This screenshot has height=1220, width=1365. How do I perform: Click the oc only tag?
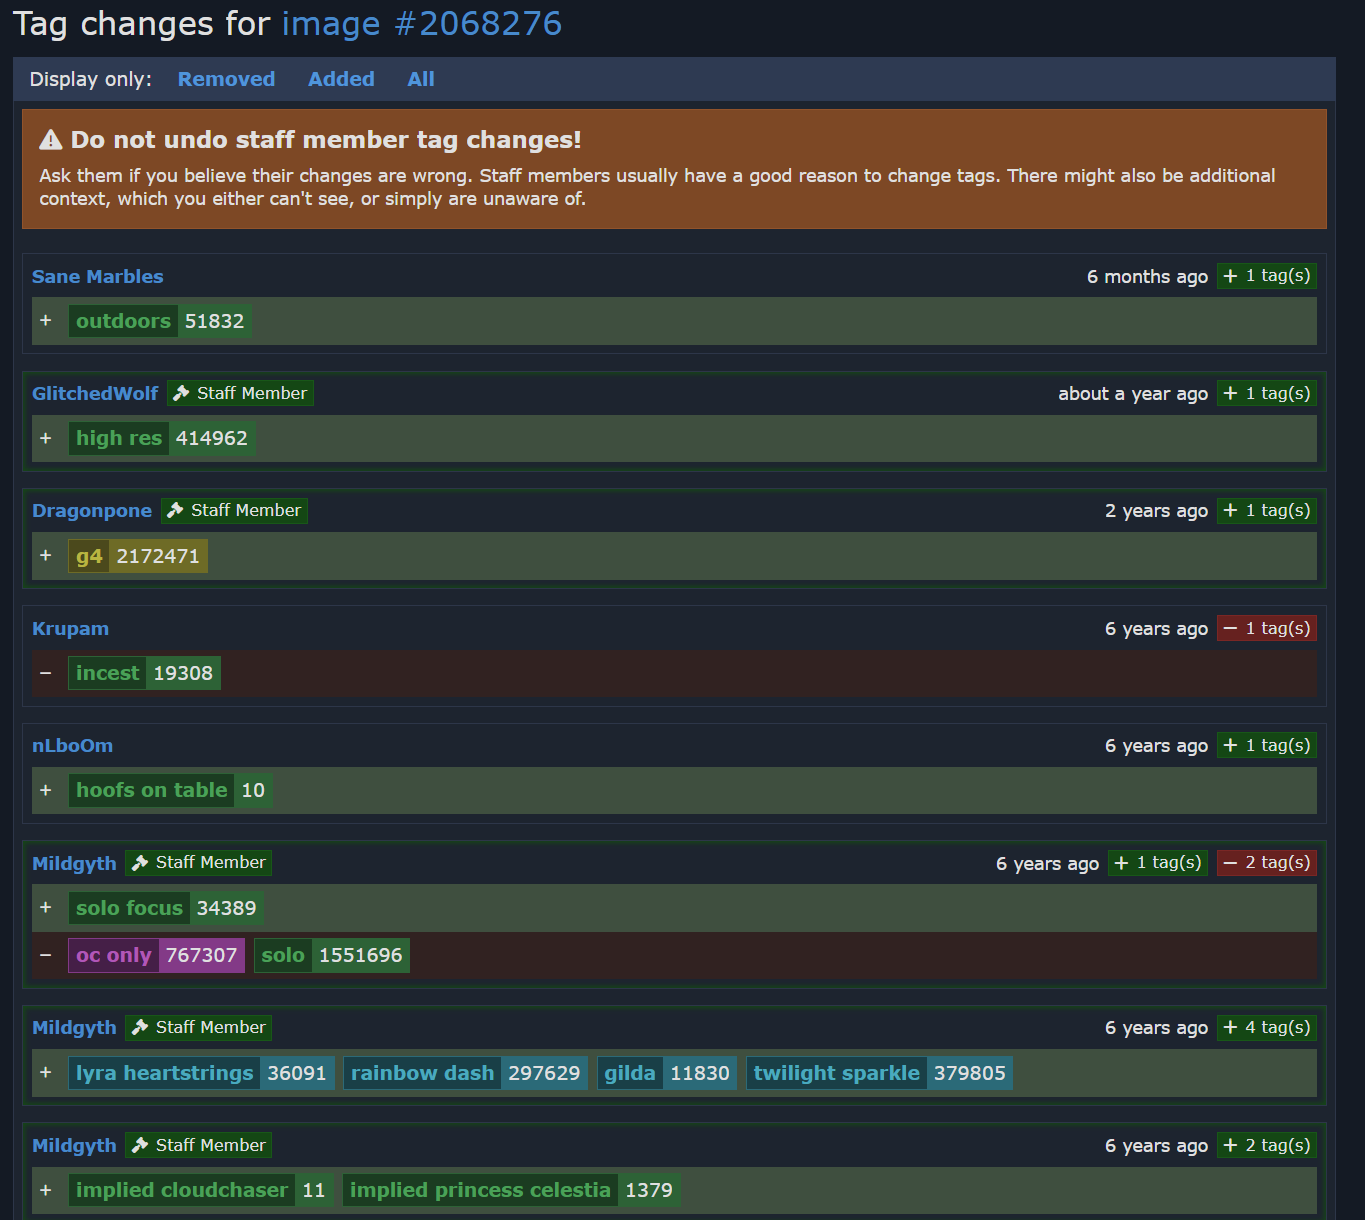[x=113, y=955]
